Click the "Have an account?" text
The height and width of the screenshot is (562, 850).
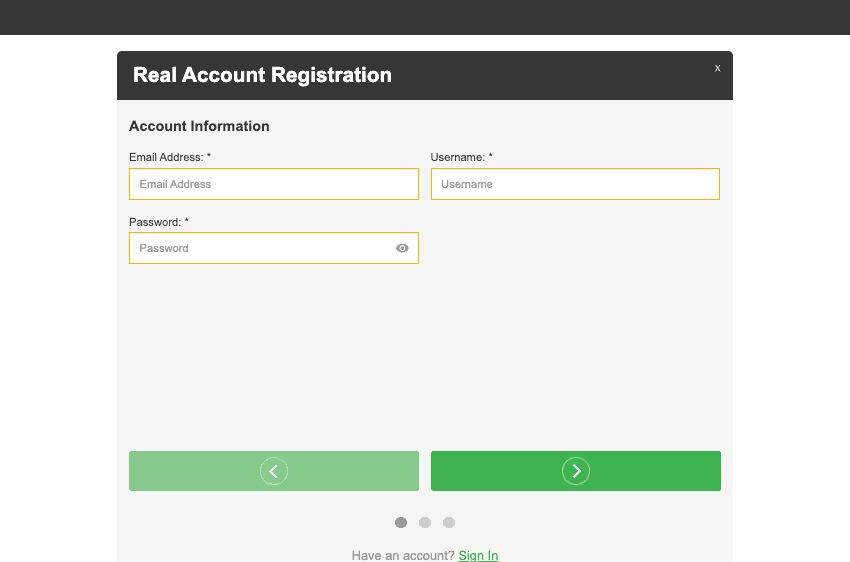tap(403, 555)
